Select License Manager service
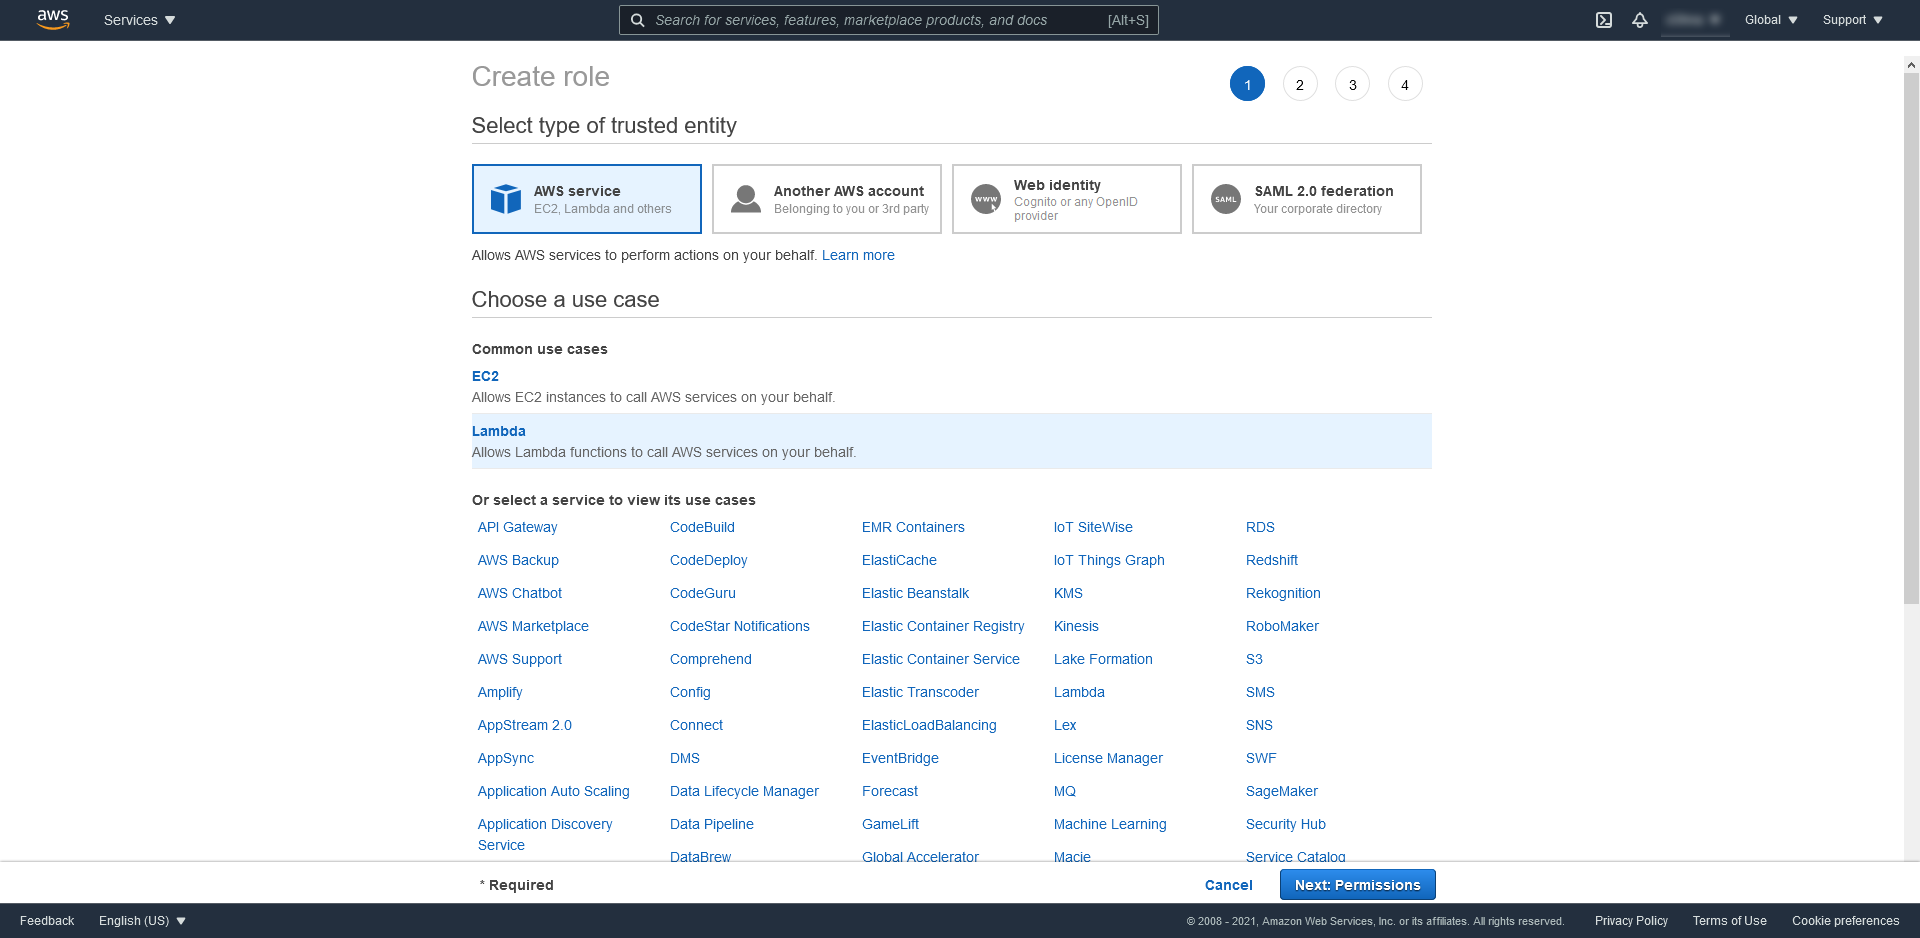The height and width of the screenshot is (938, 1920). [x=1108, y=758]
